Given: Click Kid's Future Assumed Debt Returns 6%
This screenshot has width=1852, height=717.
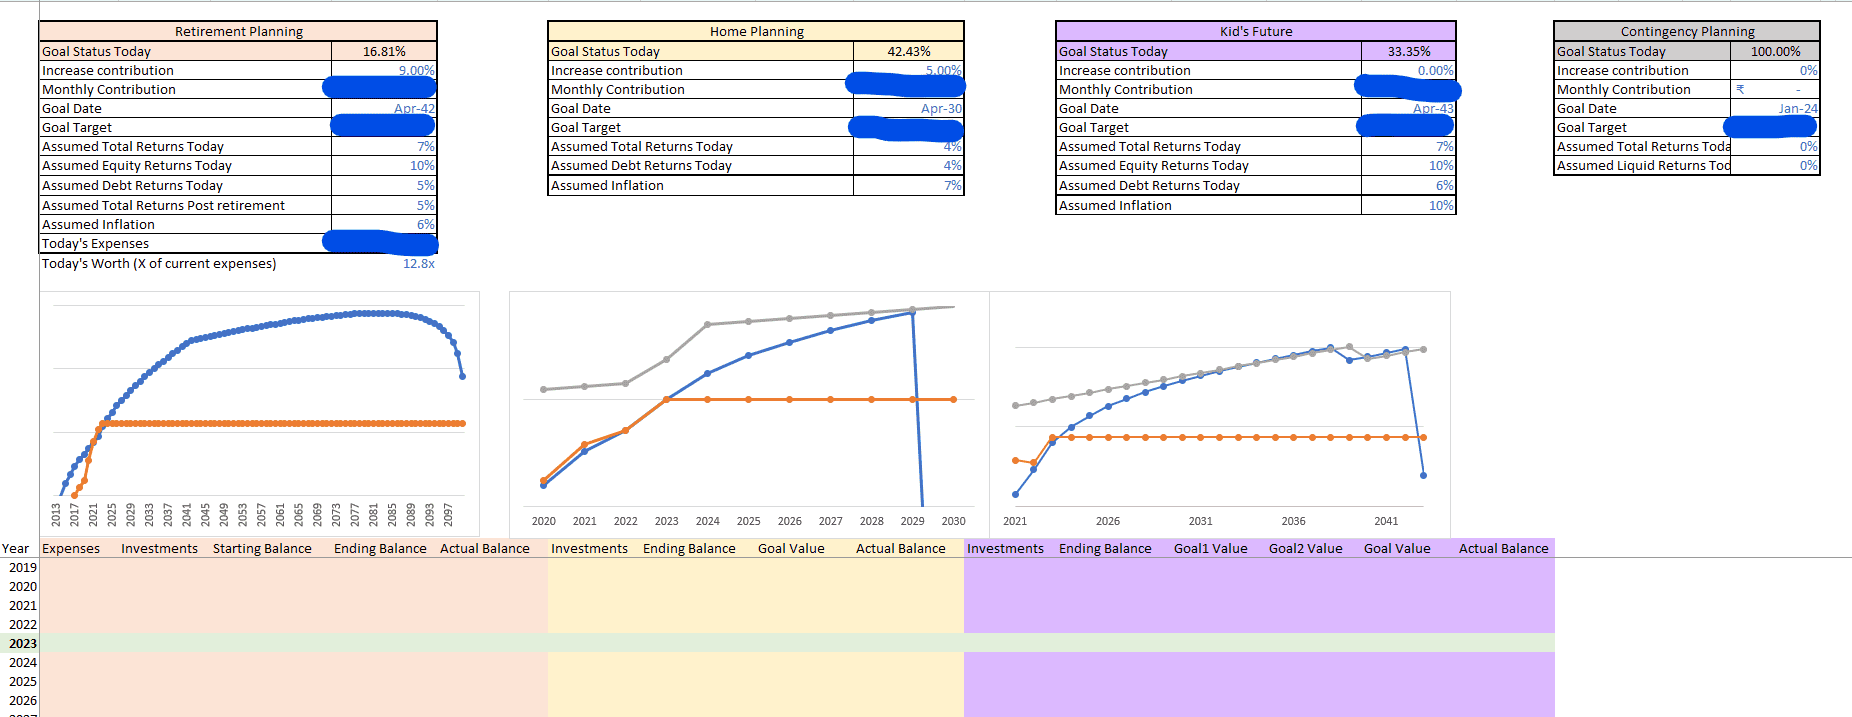Looking at the screenshot, I should tap(1409, 185).
